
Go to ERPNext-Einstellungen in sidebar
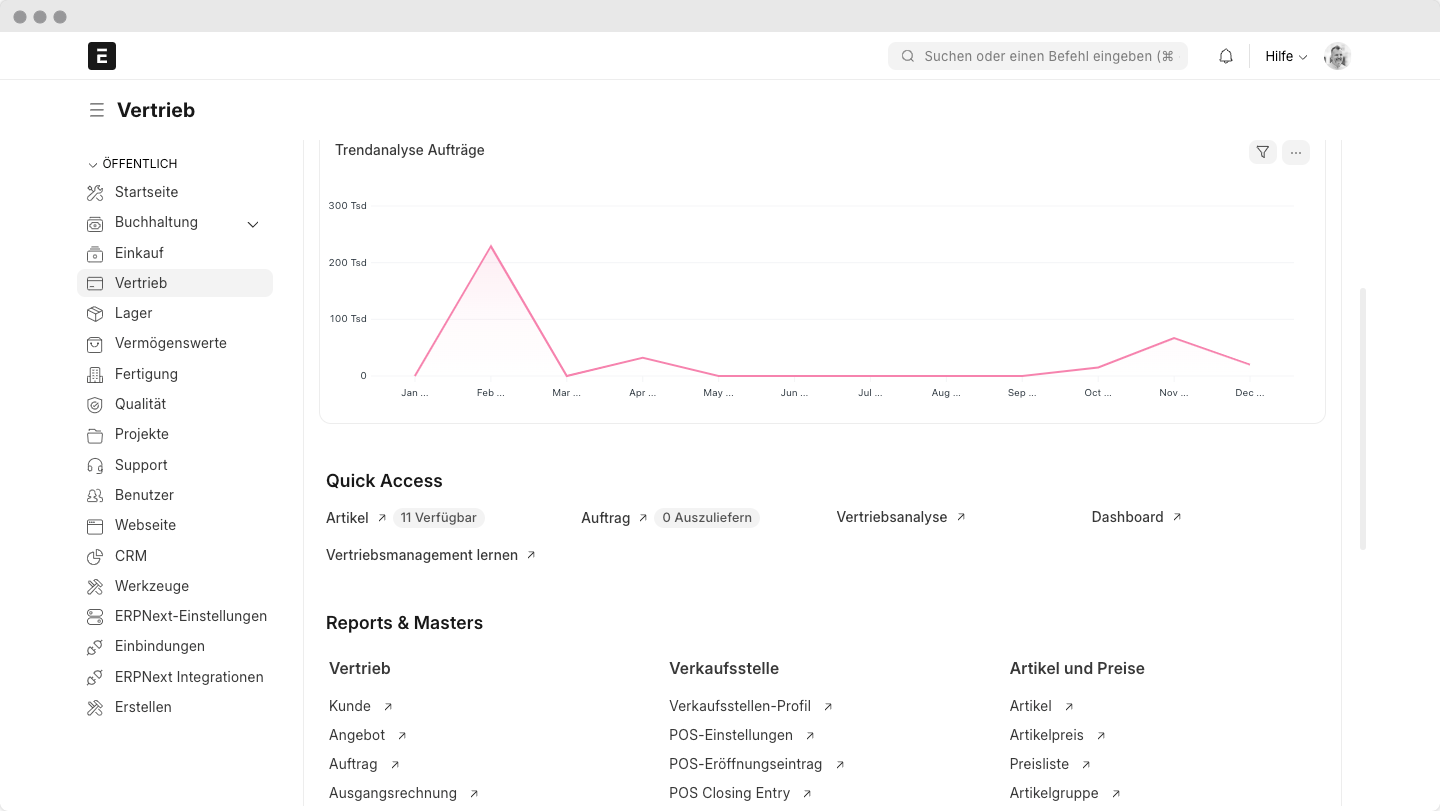[190, 616]
